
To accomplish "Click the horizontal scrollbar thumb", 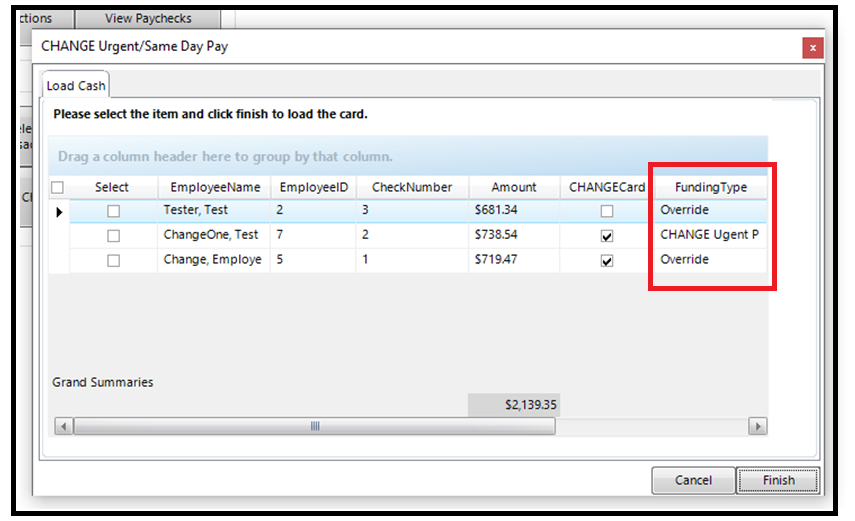I will [315, 426].
